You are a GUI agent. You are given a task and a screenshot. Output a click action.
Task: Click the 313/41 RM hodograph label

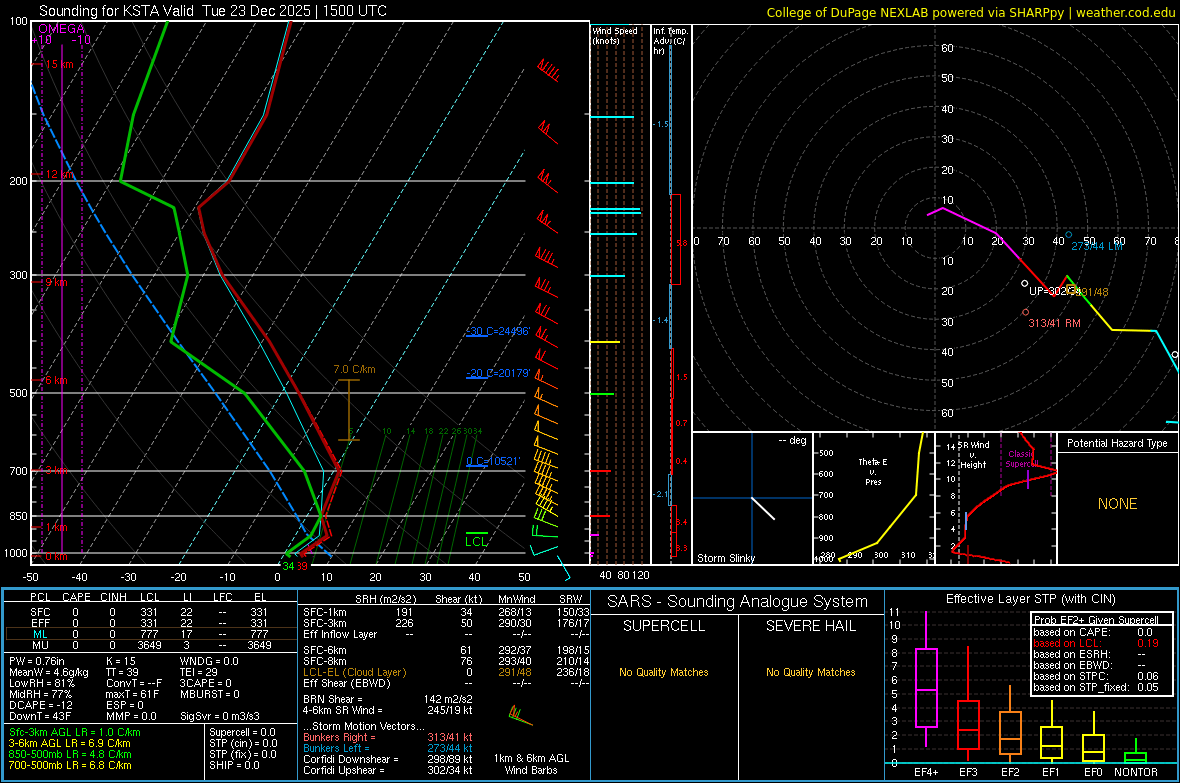[1054, 323]
